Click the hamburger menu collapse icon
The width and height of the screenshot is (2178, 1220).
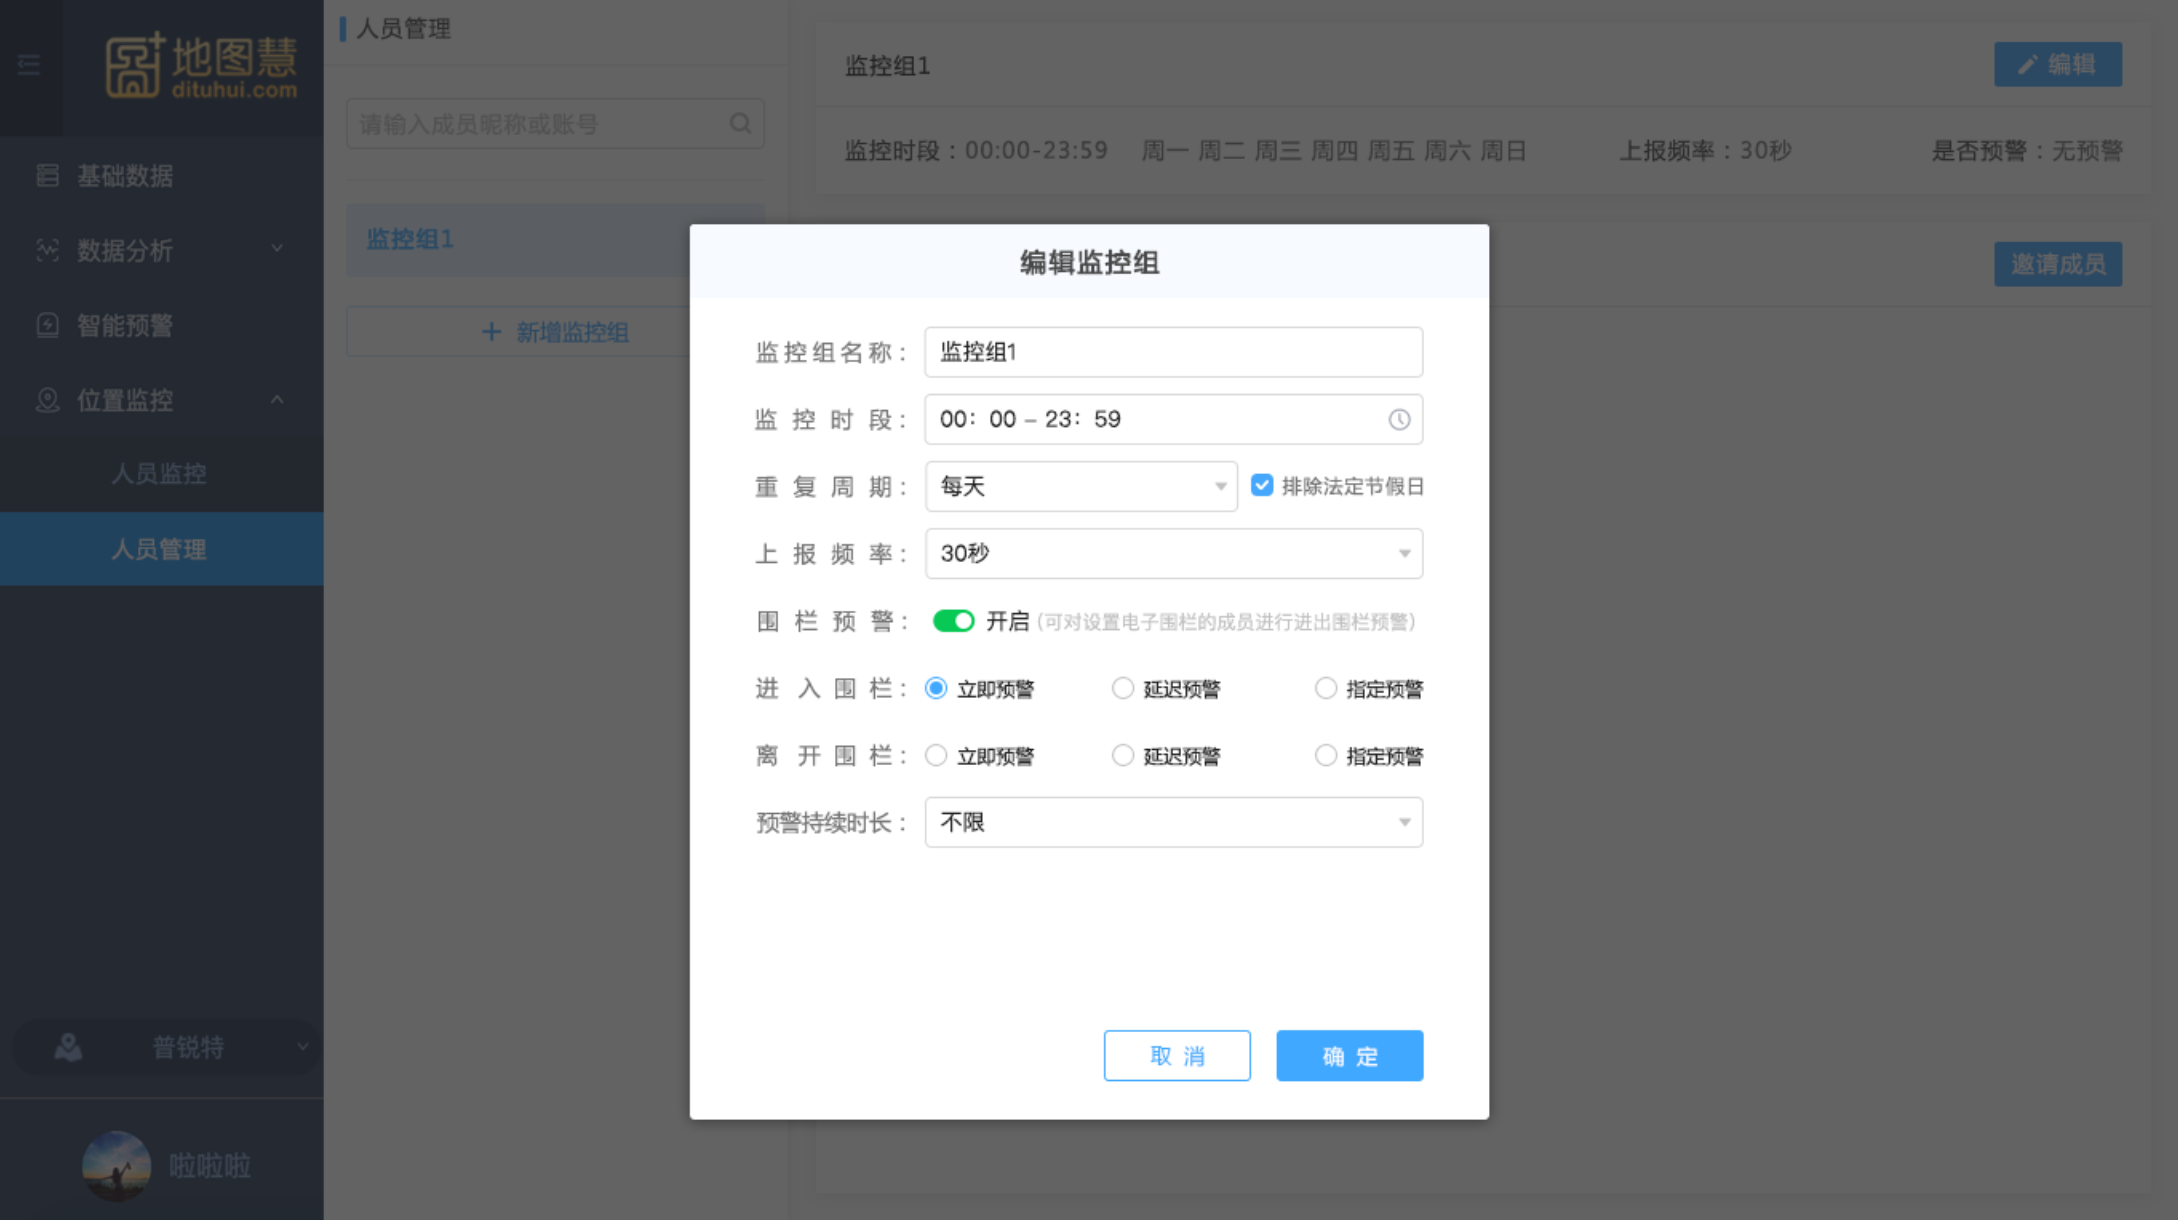(x=29, y=65)
